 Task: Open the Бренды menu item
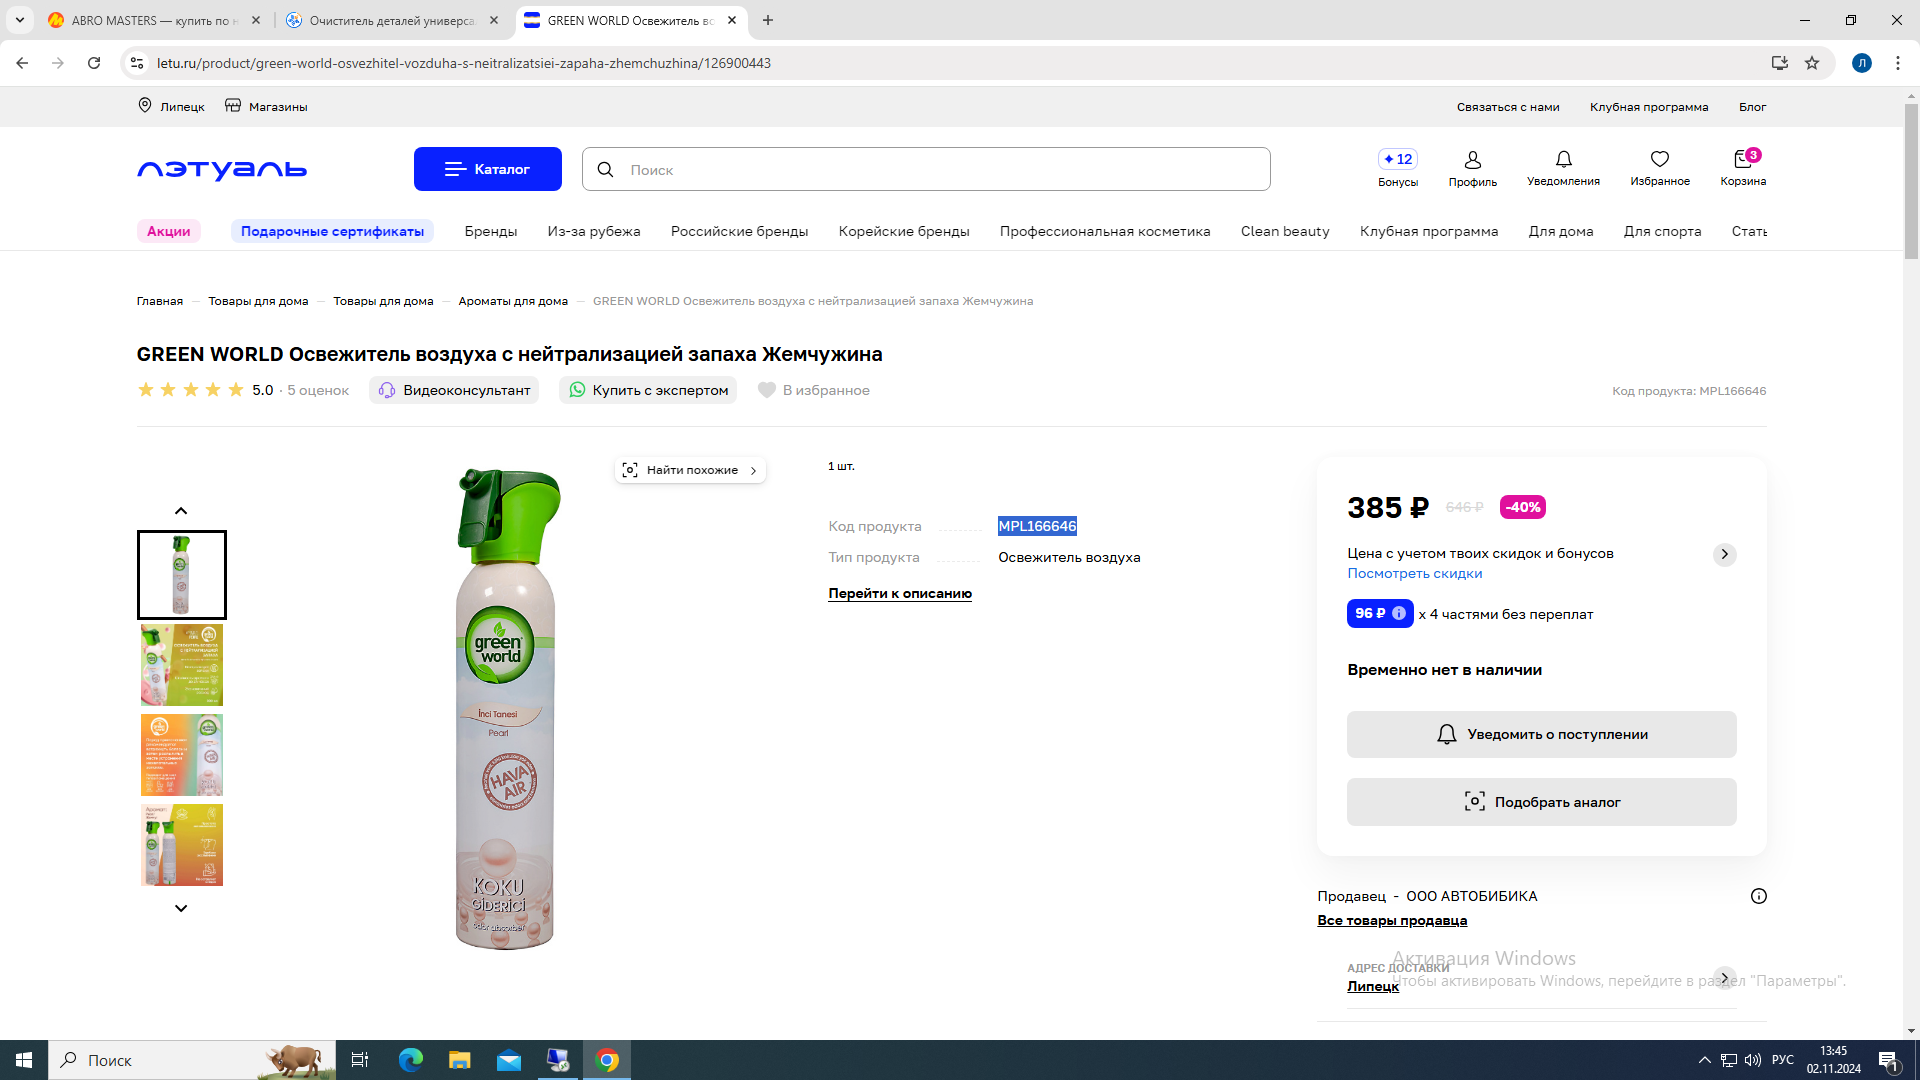coord(491,231)
